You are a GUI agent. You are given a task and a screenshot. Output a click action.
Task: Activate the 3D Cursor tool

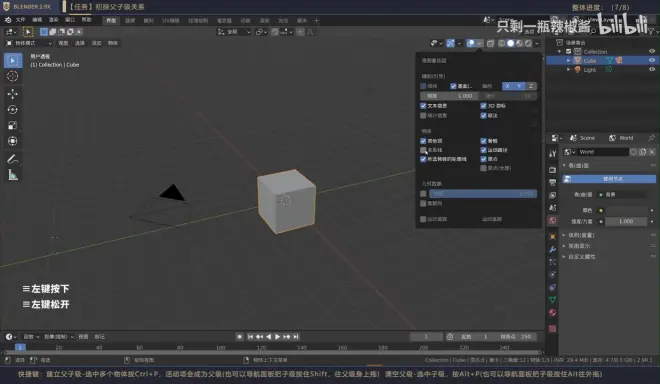point(13,76)
